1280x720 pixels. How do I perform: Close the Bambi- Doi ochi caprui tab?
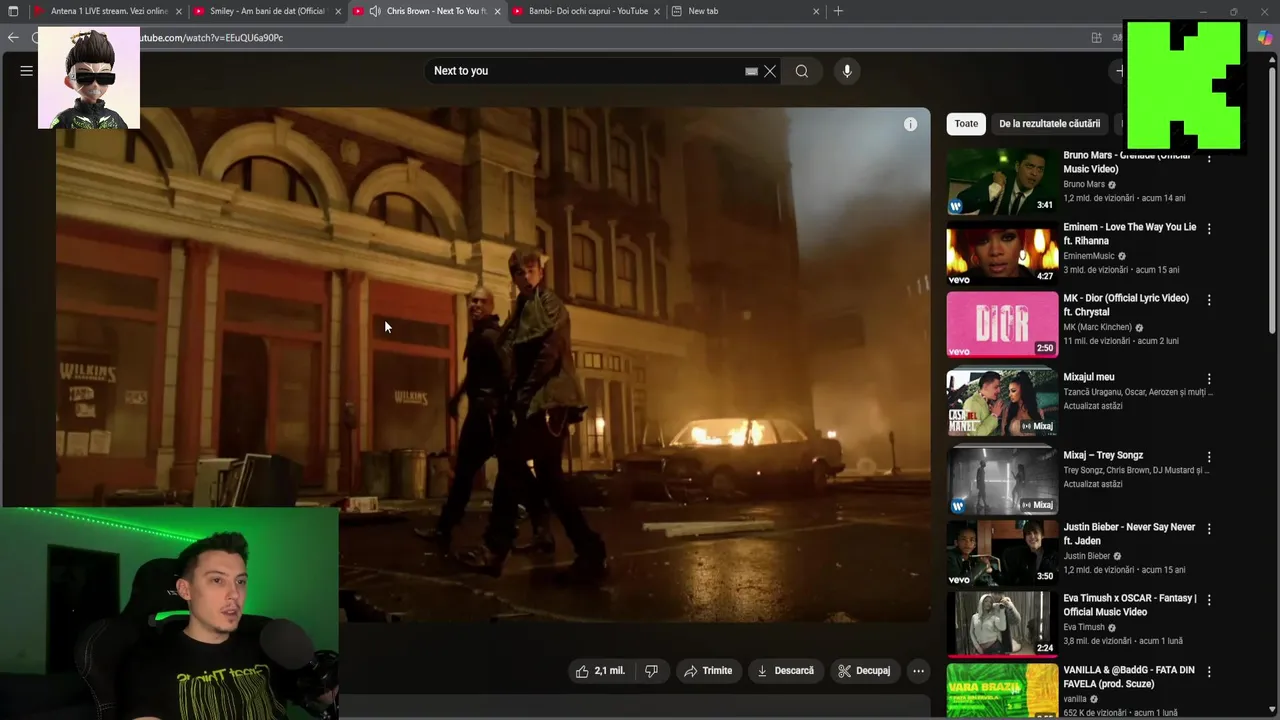tap(657, 11)
